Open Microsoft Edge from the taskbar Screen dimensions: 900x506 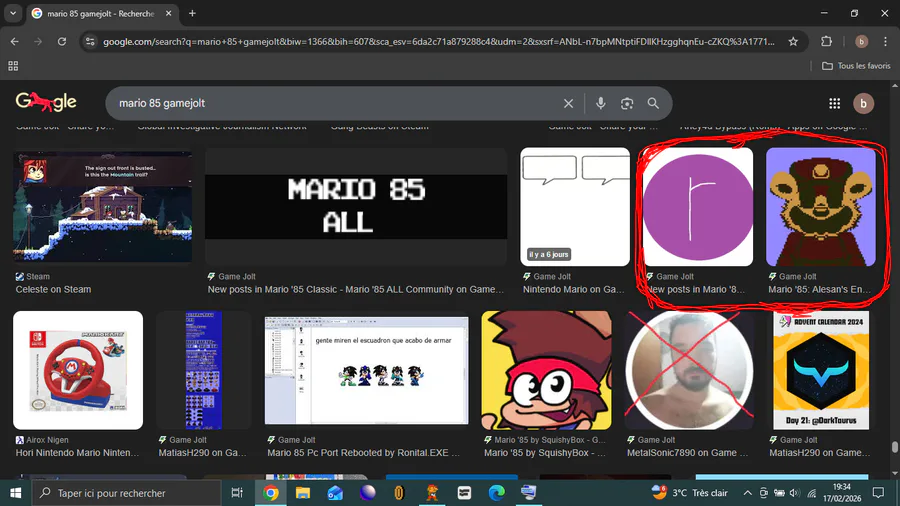496,493
